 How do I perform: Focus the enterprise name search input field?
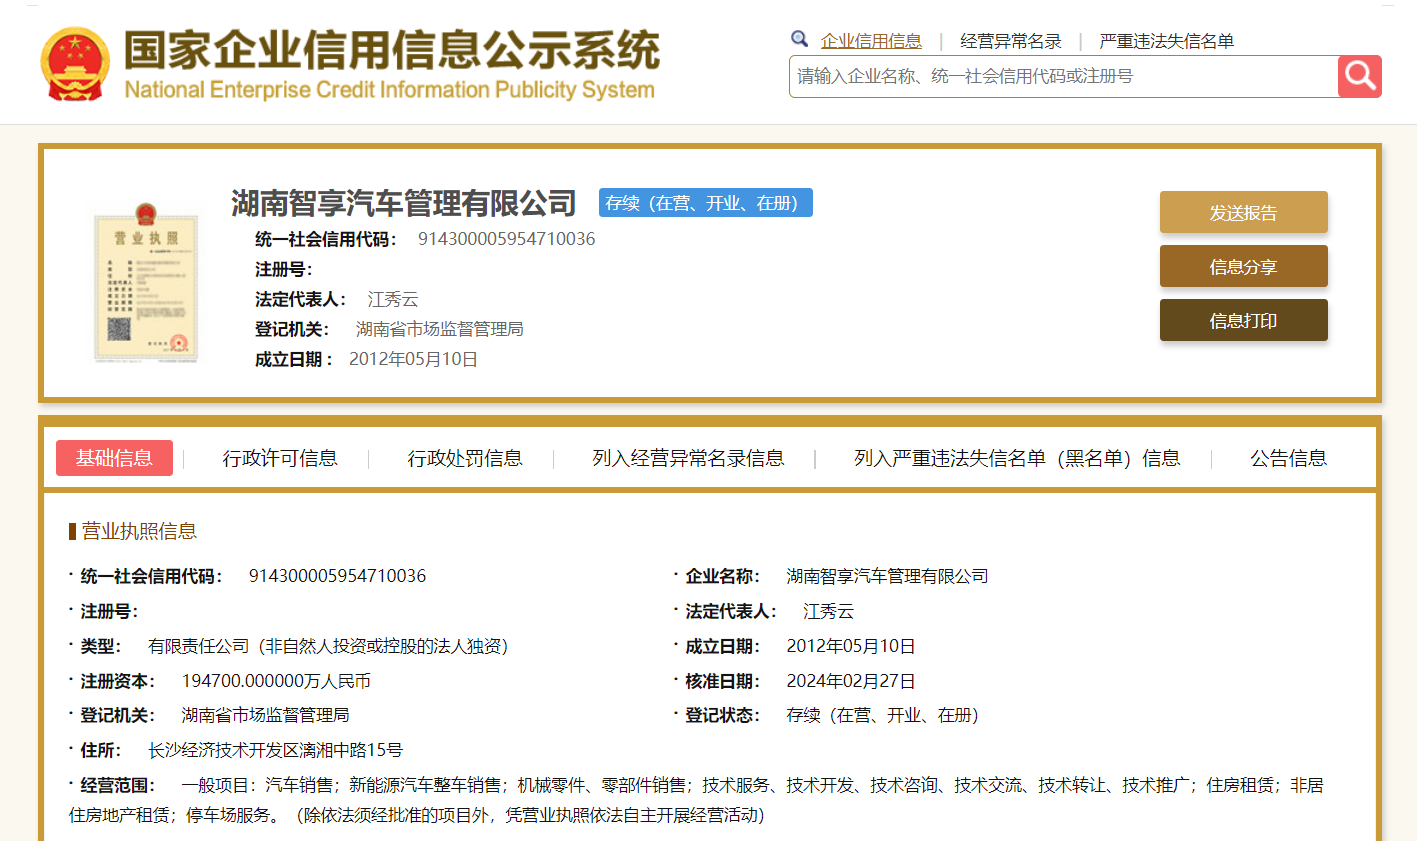pyautogui.click(x=1064, y=76)
